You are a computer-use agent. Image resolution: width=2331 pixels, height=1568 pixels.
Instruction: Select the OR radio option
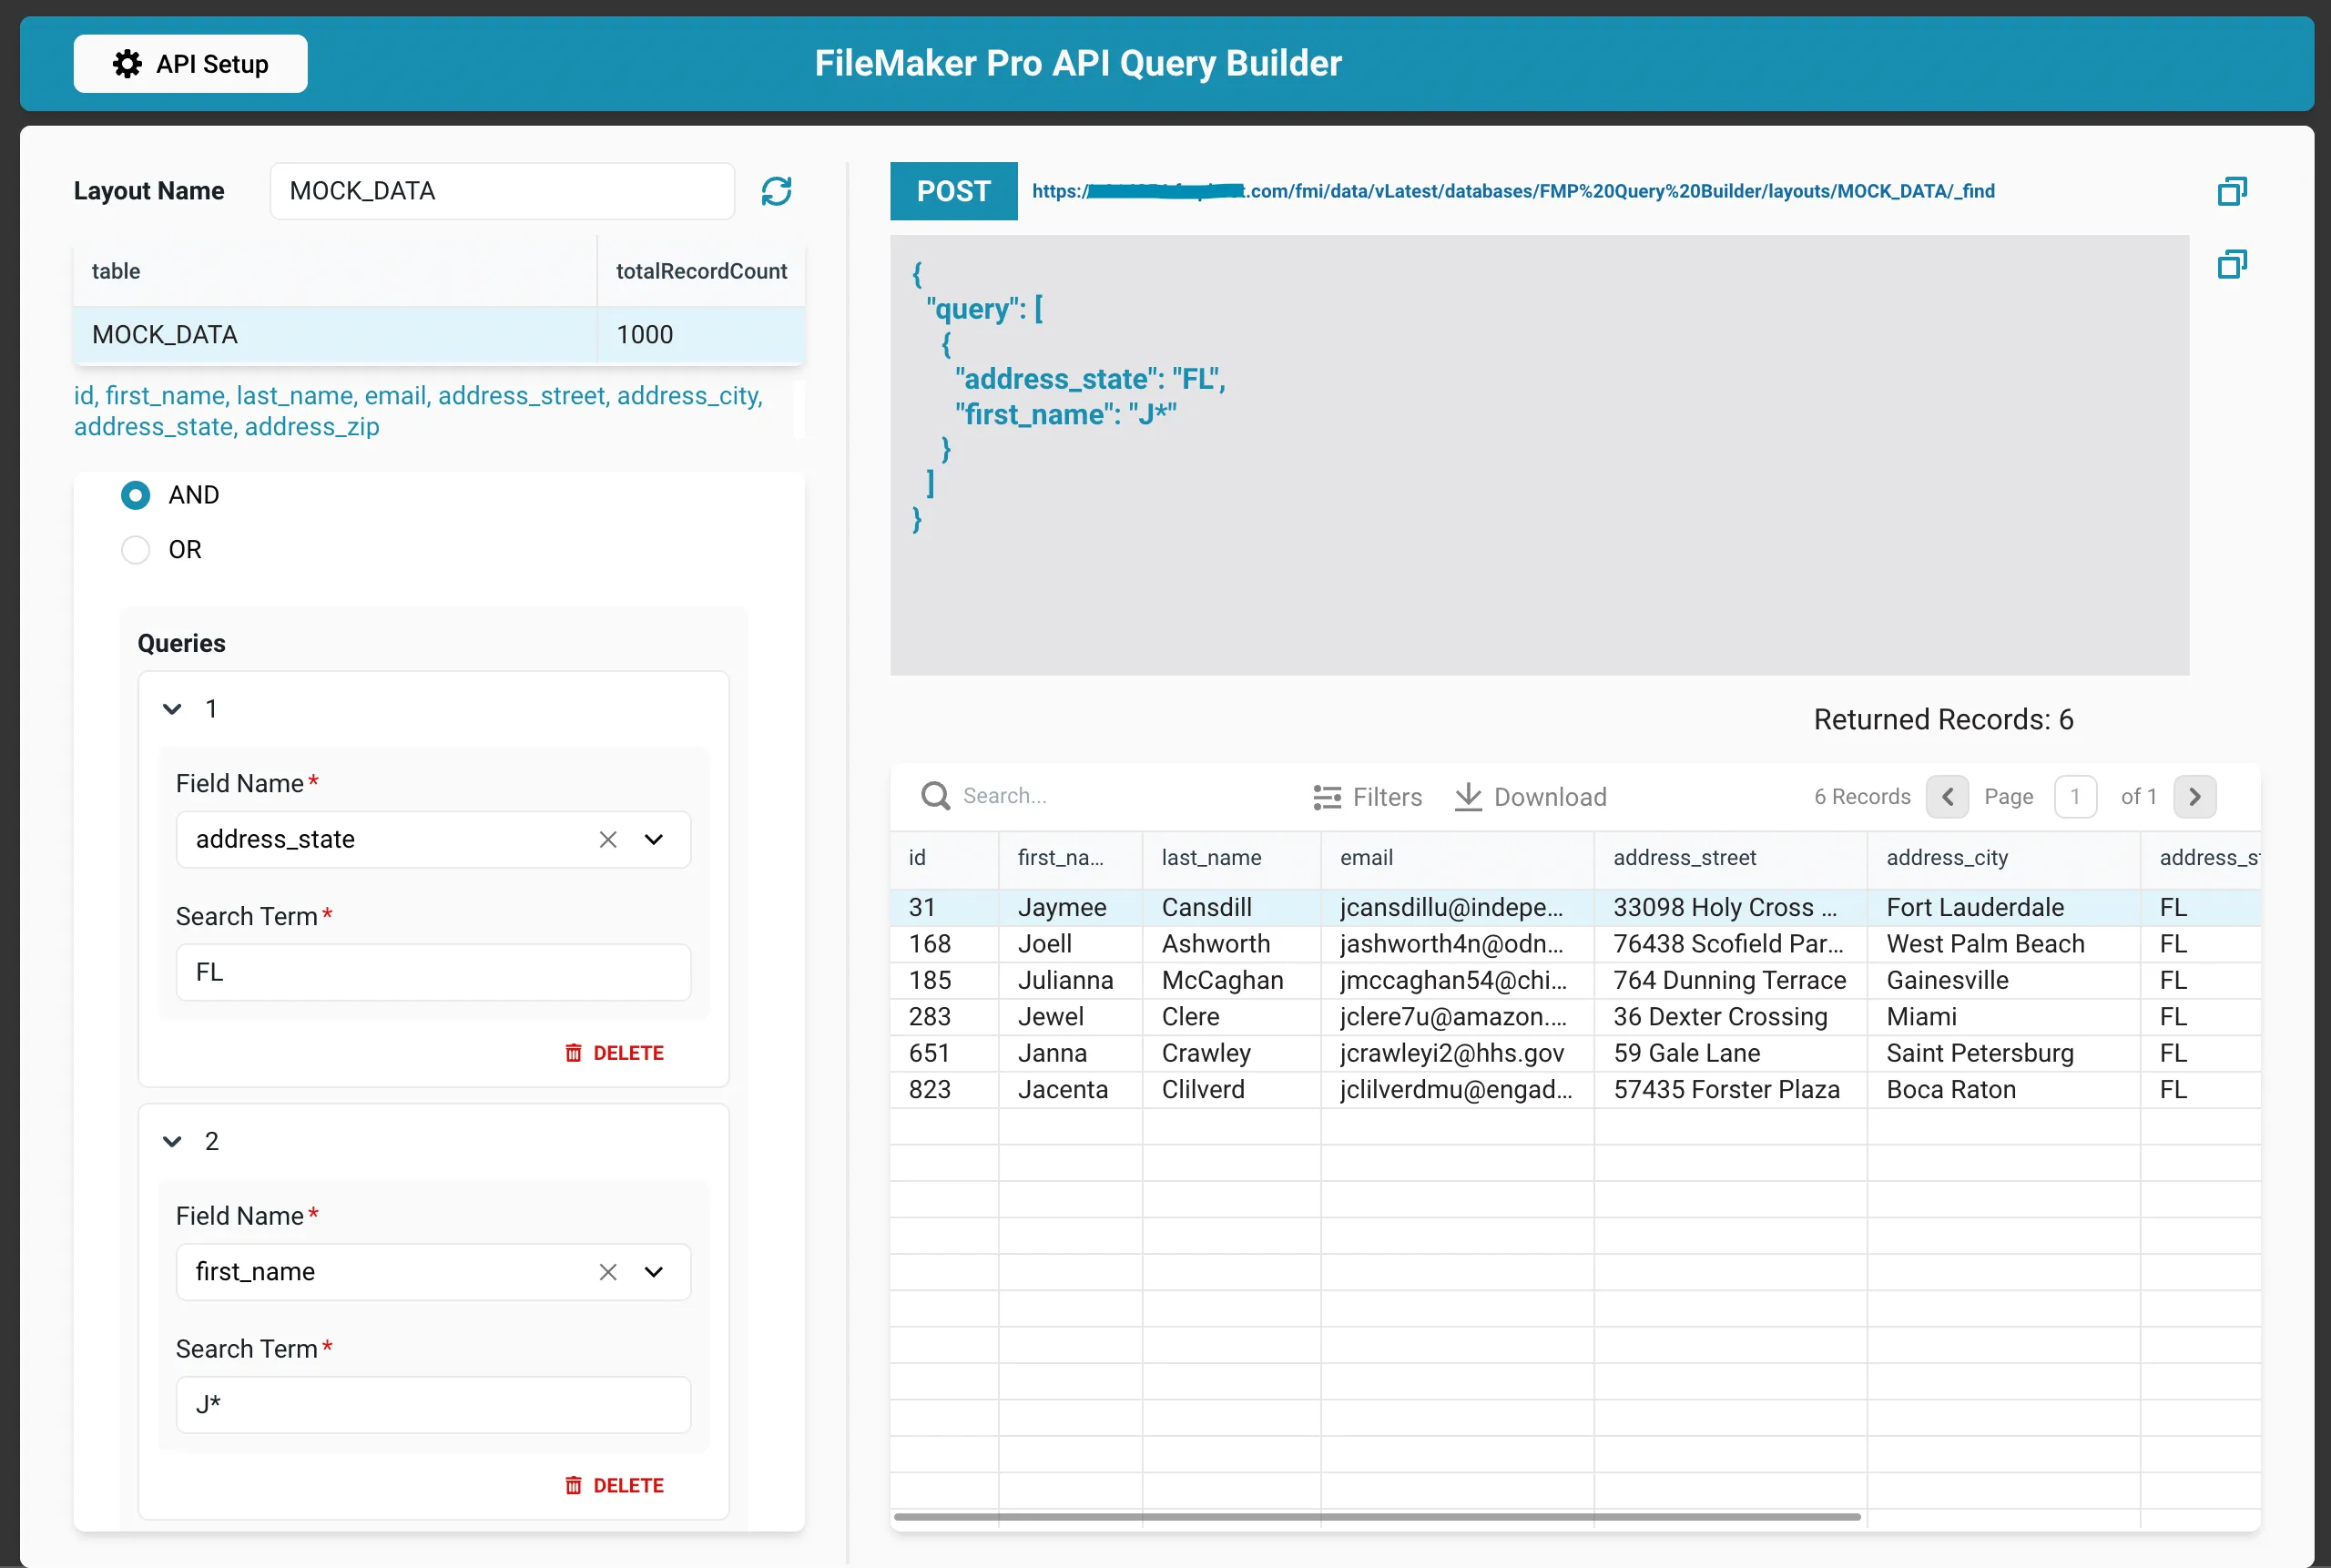[136, 550]
